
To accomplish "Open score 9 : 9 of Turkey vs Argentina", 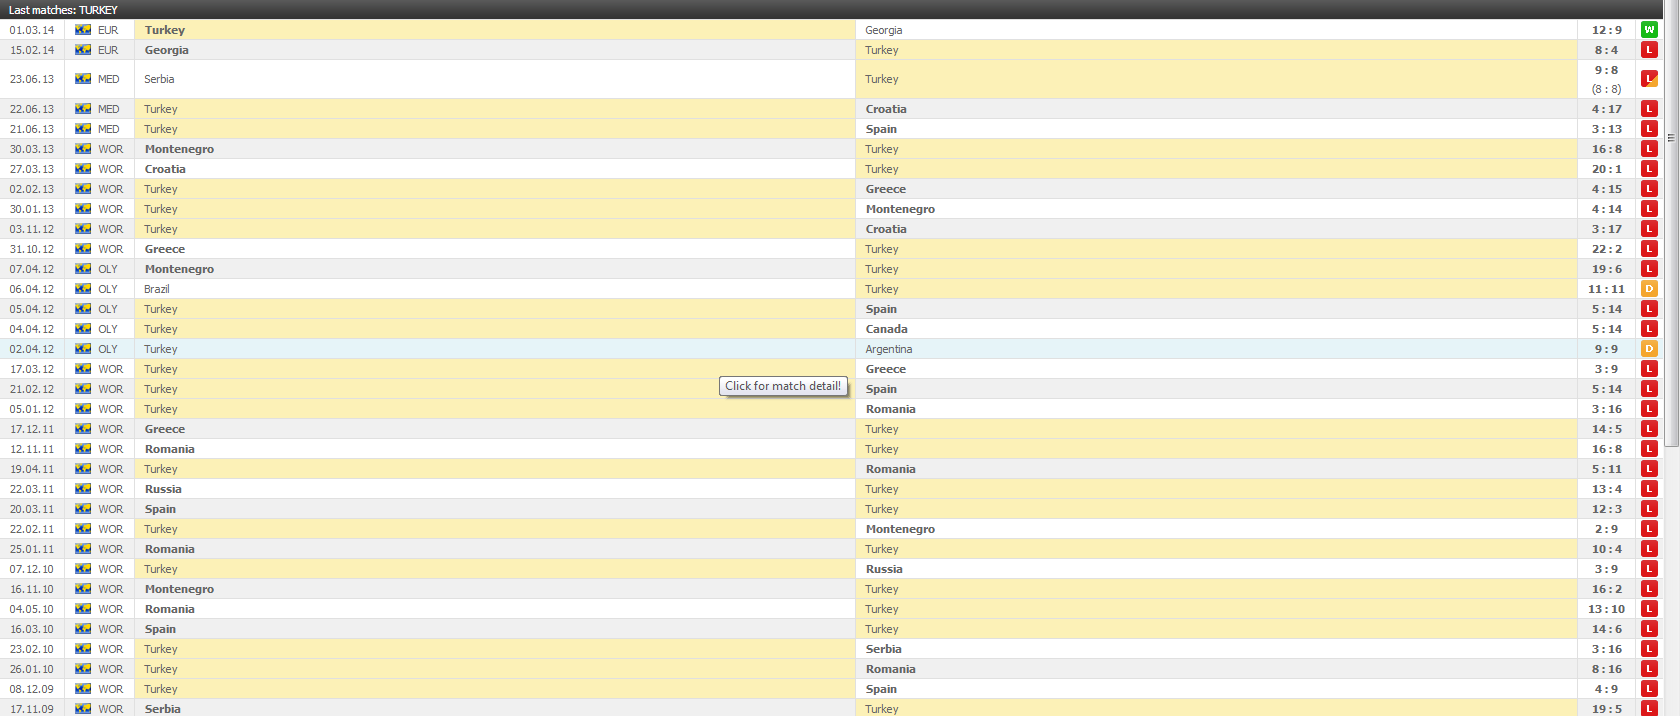I will coord(1607,349).
